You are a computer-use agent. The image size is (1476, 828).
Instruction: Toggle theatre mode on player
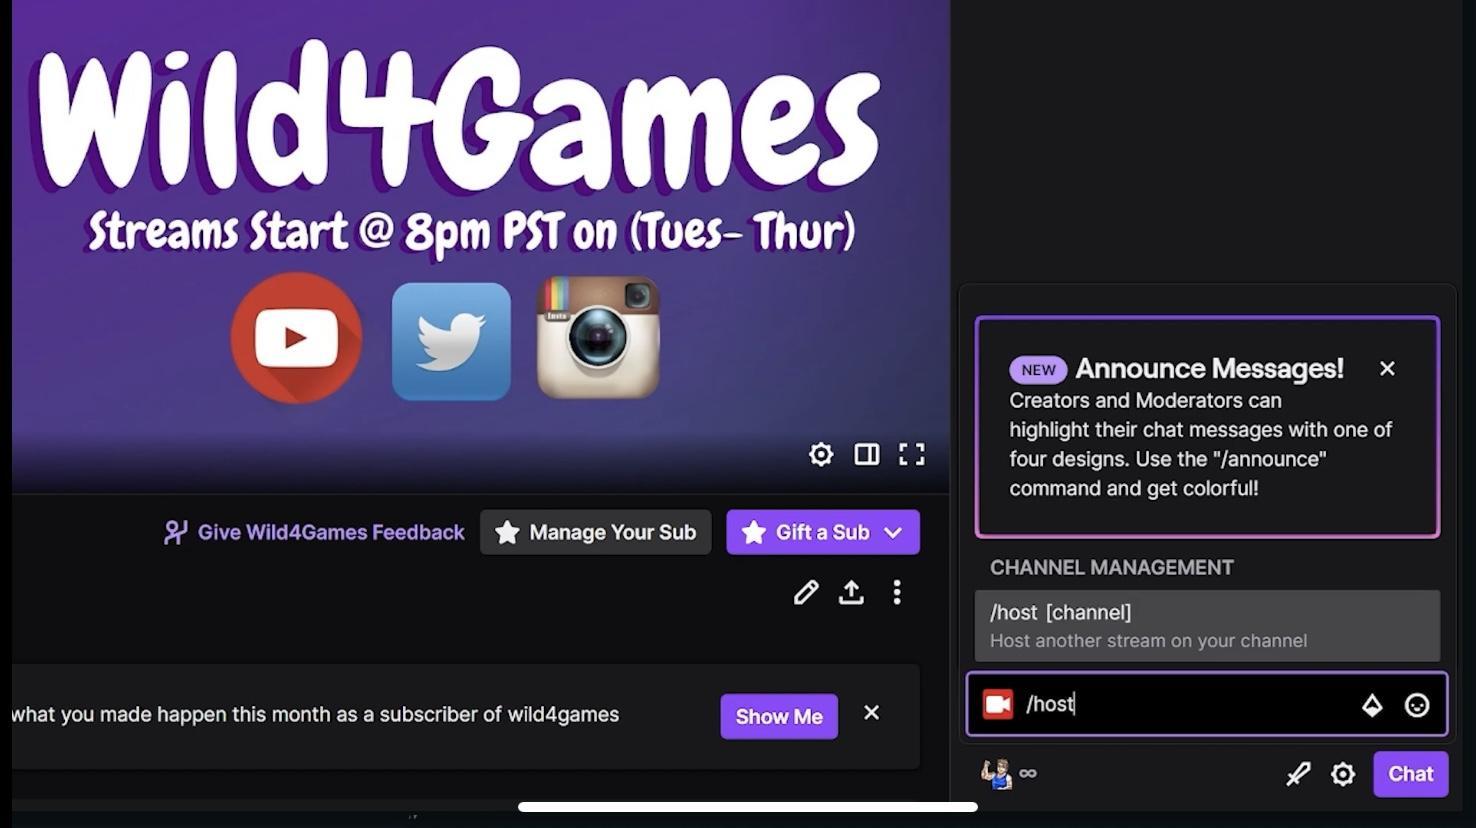tap(867, 455)
